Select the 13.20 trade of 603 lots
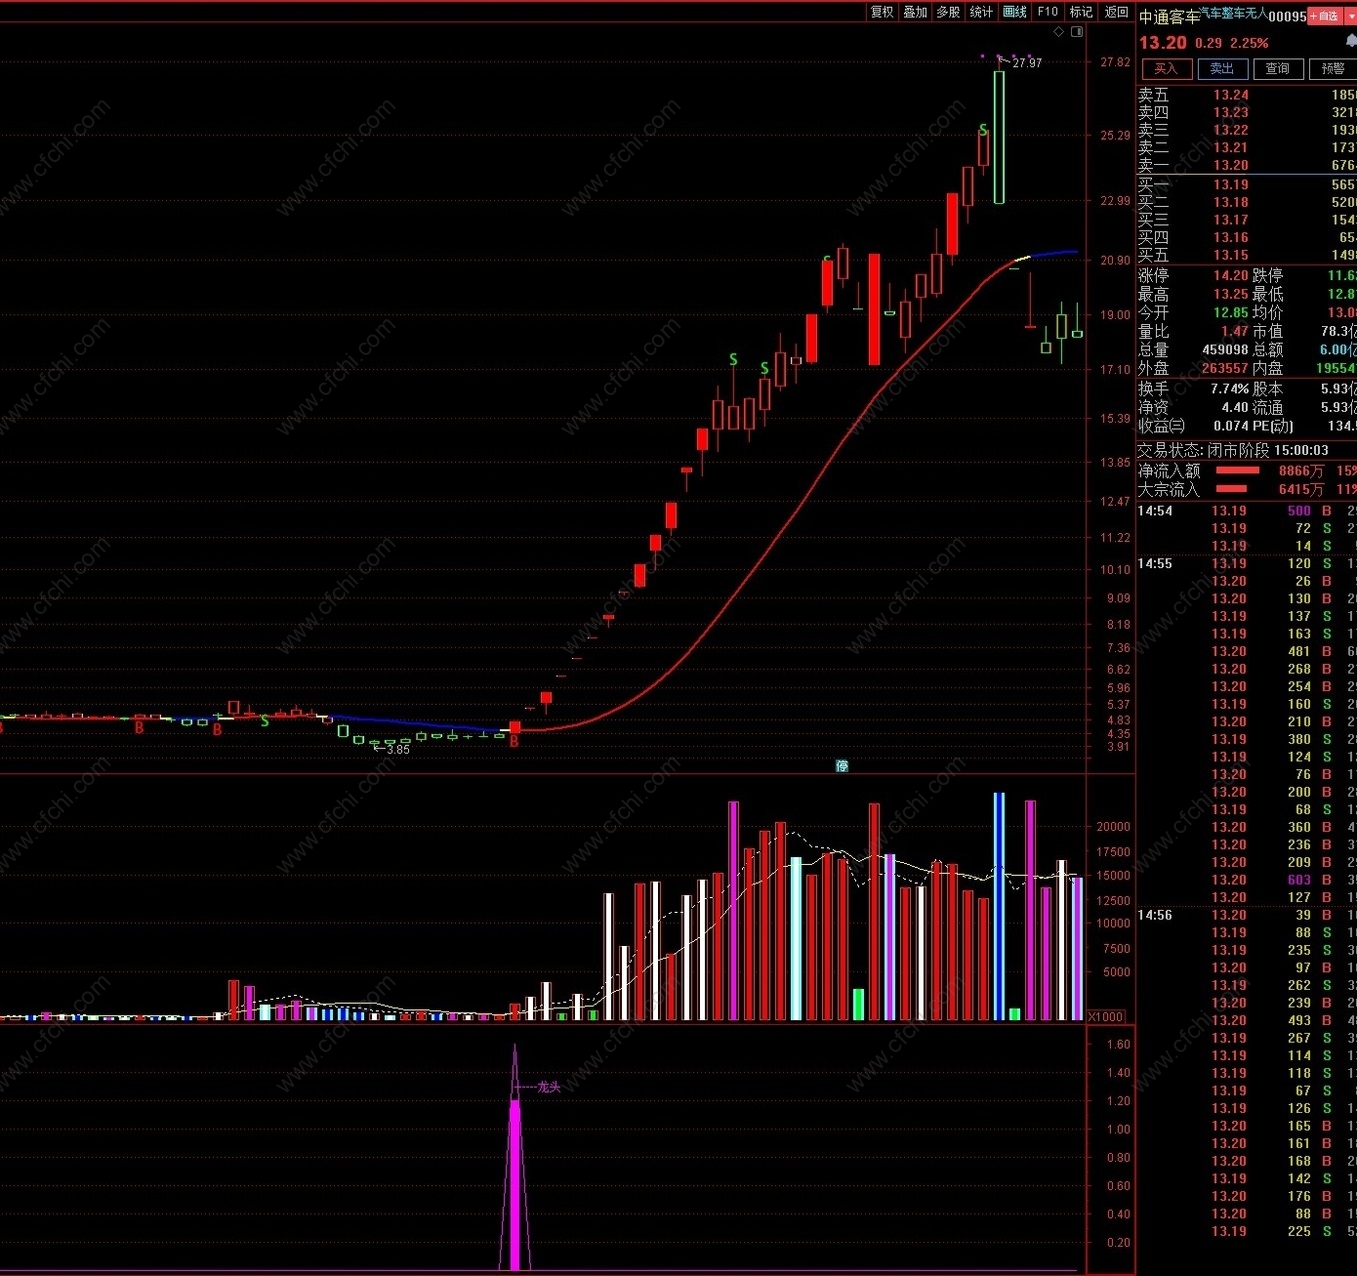Screen dimensions: 1357x1276 point(1247,880)
